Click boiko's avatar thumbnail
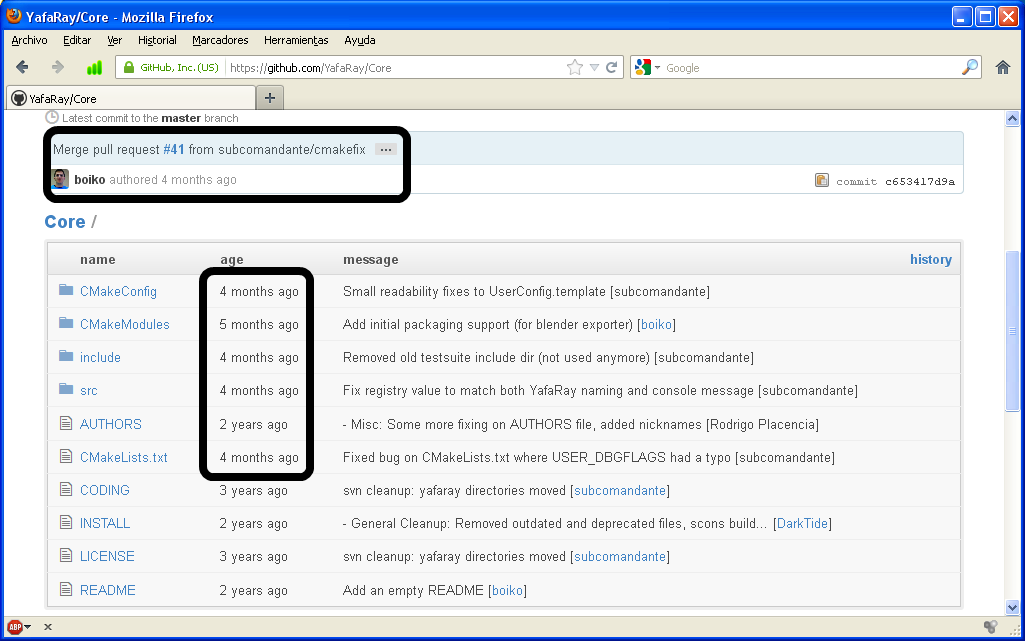 60,179
